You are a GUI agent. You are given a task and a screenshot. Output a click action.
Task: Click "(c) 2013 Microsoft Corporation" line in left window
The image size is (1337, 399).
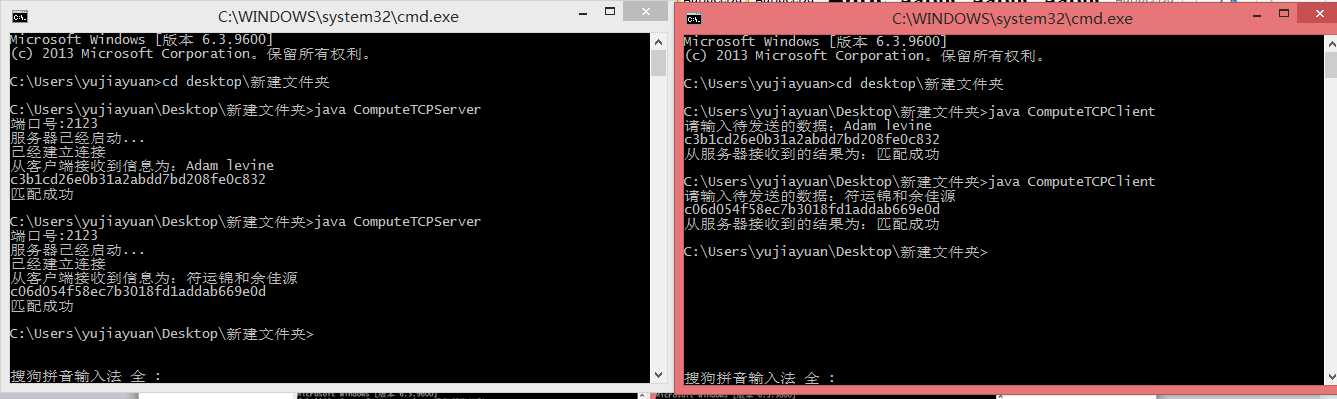(x=190, y=55)
